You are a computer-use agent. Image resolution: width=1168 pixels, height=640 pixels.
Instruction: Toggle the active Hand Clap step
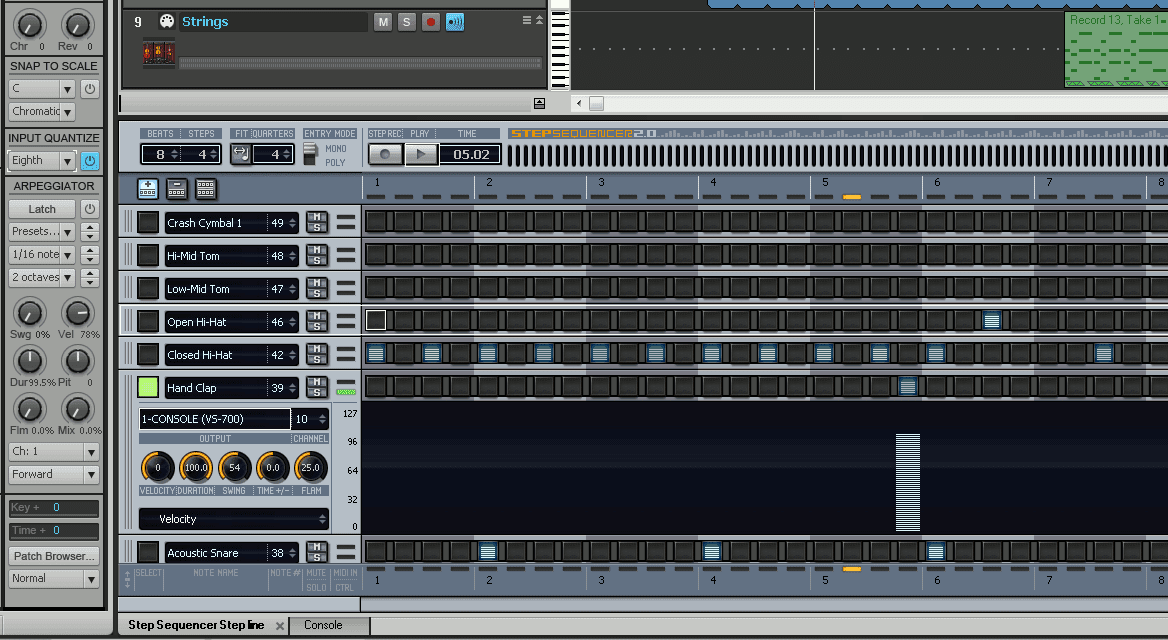pos(907,386)
